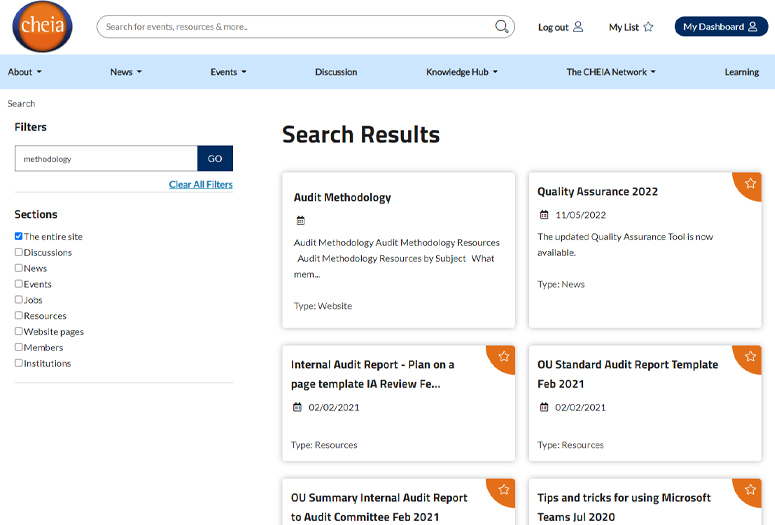The image size is (775, 525).
Task: Click Clear All Filters link
Action: (201, 184)
